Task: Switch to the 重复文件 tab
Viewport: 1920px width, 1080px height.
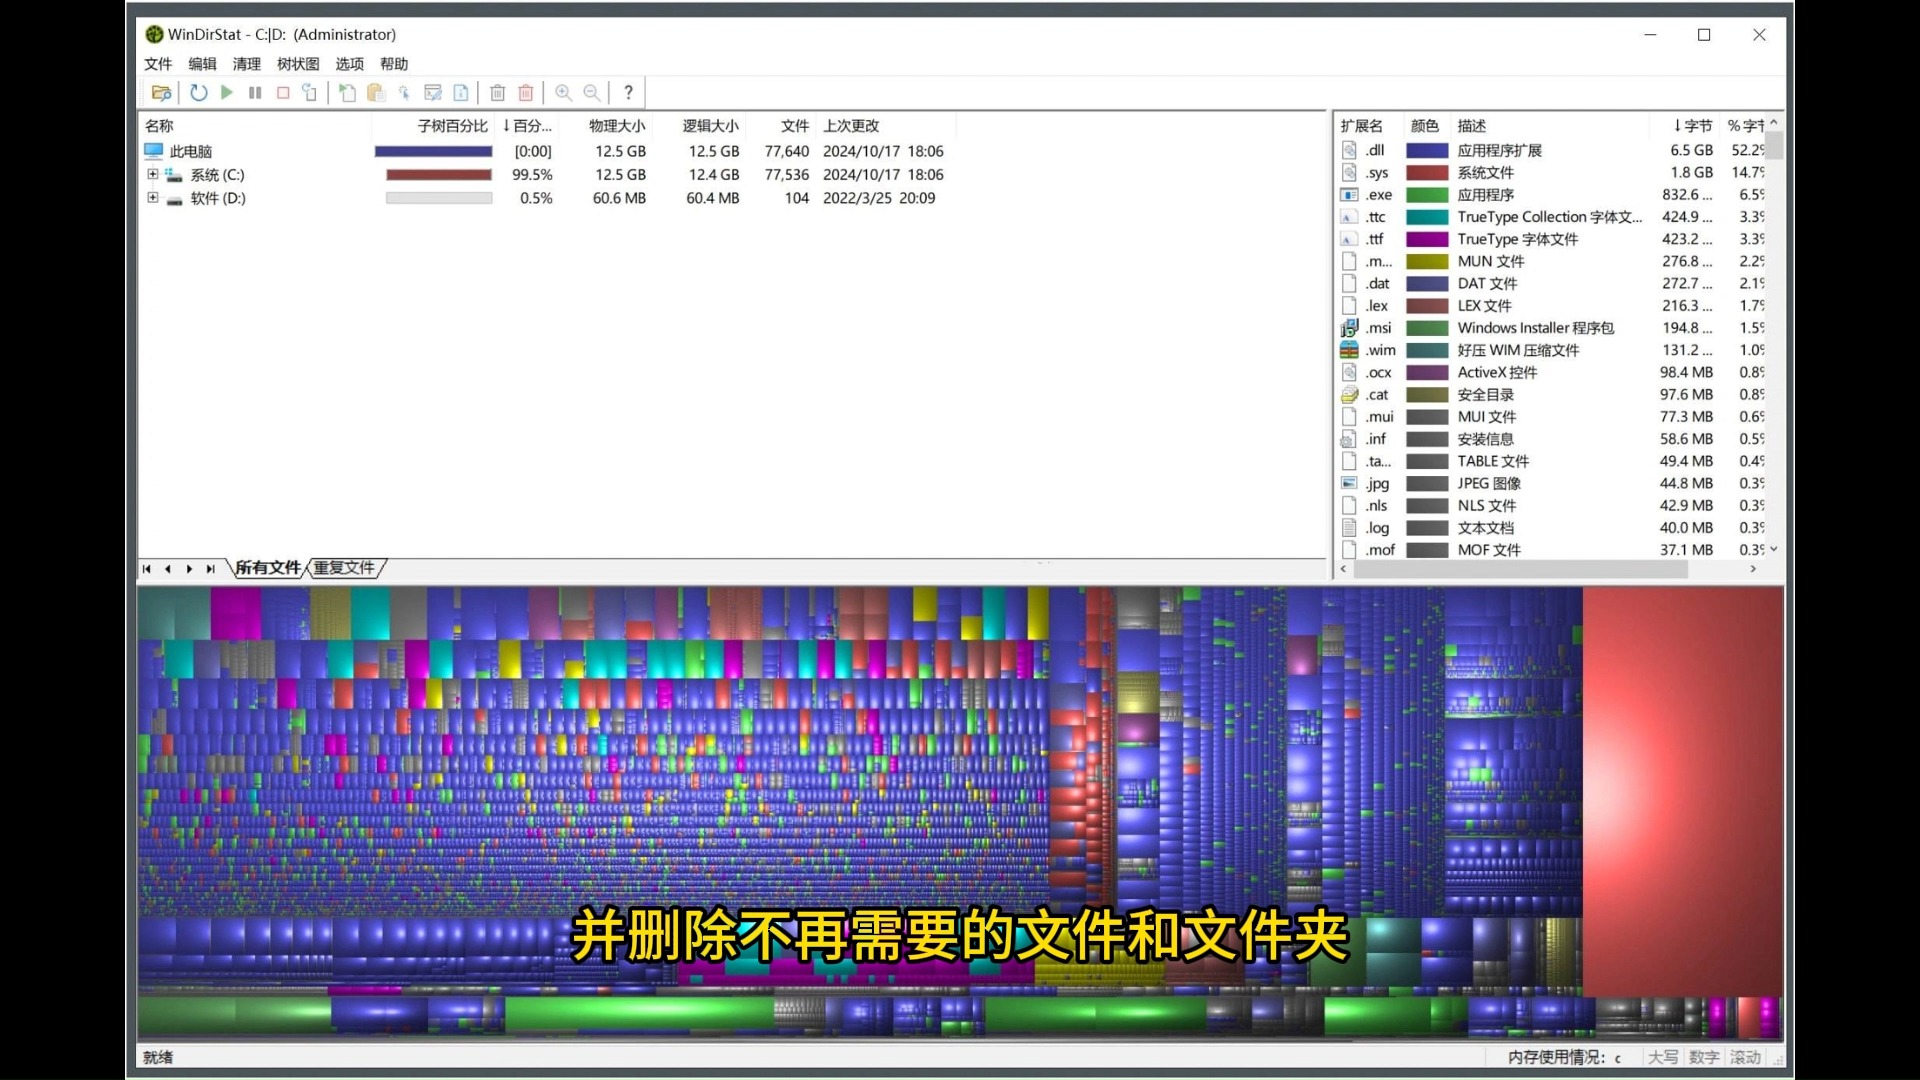Action: coord(344,568)
